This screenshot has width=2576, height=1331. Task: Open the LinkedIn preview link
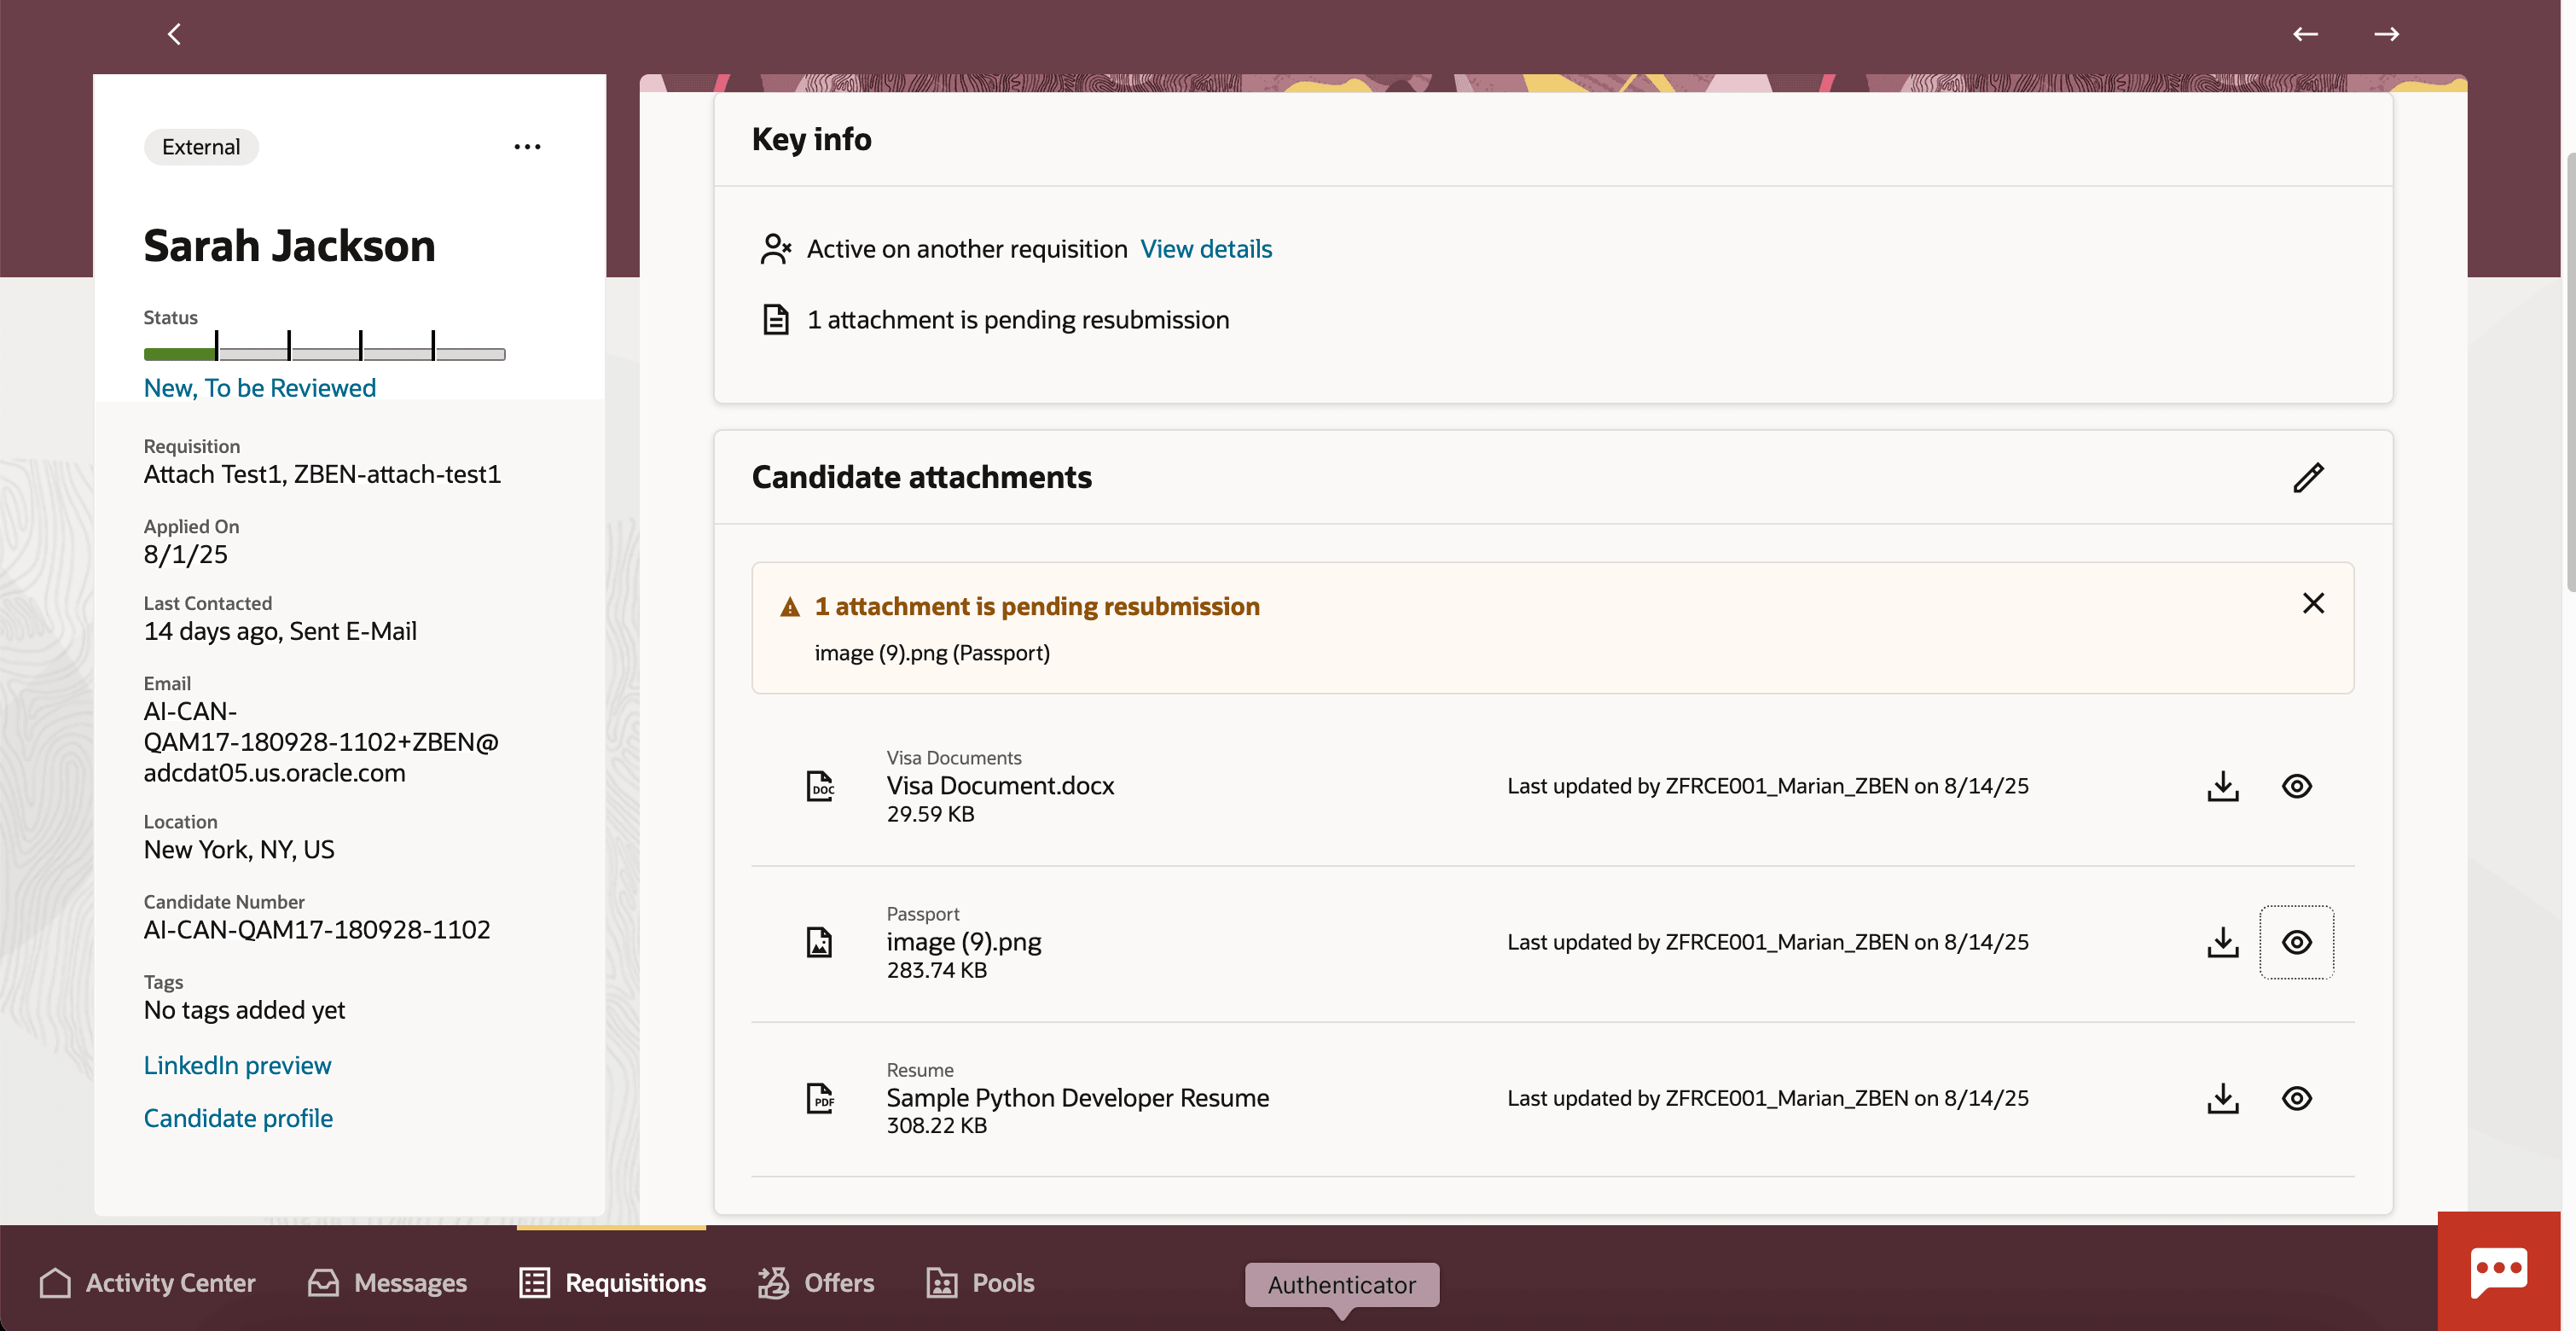click(237, 1065)
